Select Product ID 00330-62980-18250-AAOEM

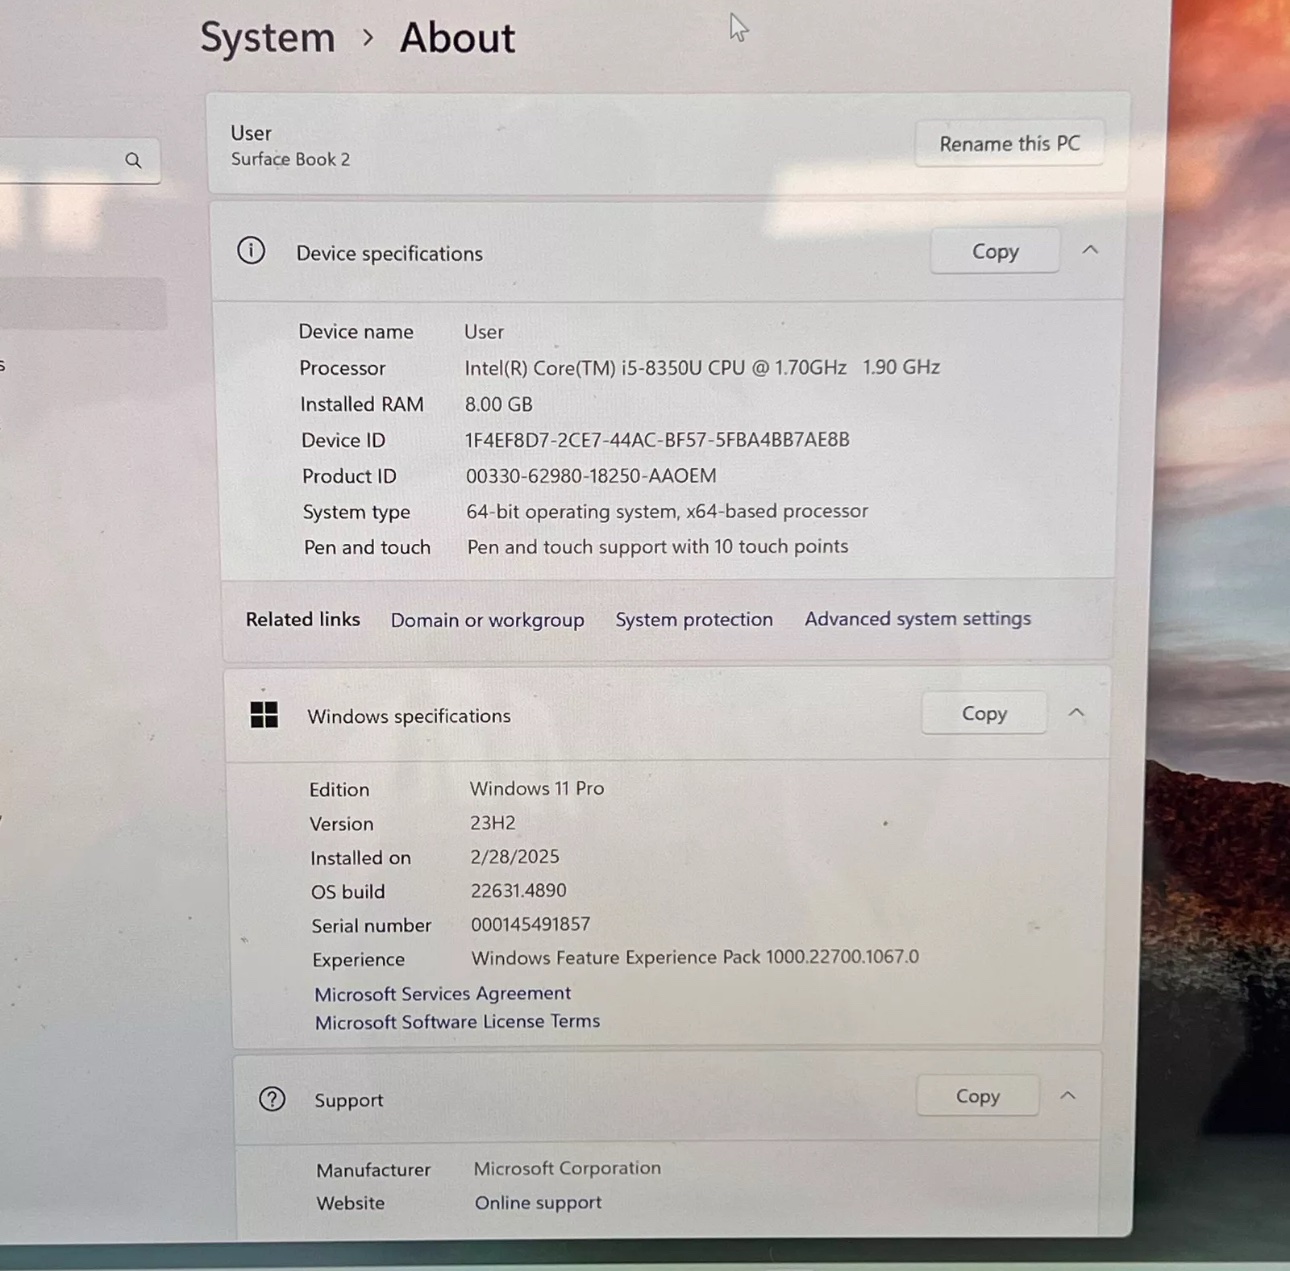591,475
